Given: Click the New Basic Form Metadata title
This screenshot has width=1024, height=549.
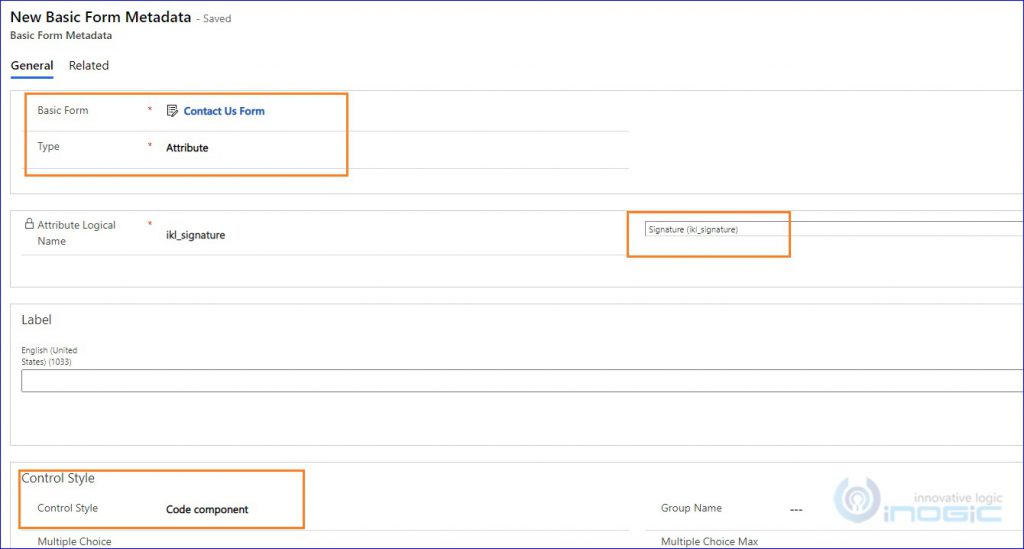Looking at the screenshot, I should 100,17.
